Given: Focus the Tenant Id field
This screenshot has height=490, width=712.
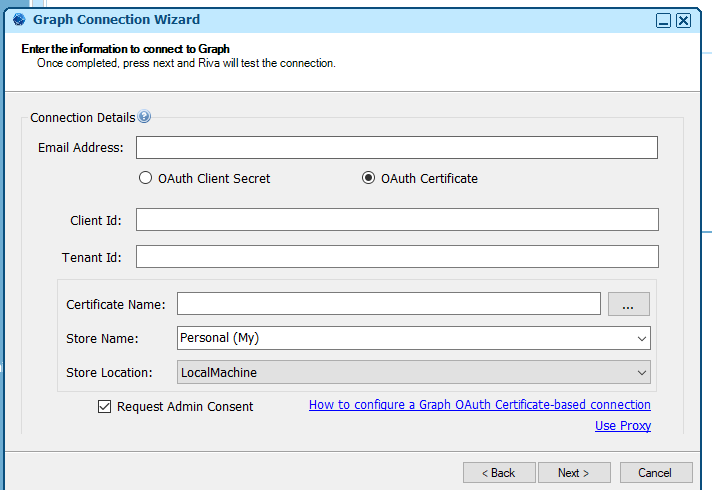Looking at the screenshot, I should [x=397, y=257].
